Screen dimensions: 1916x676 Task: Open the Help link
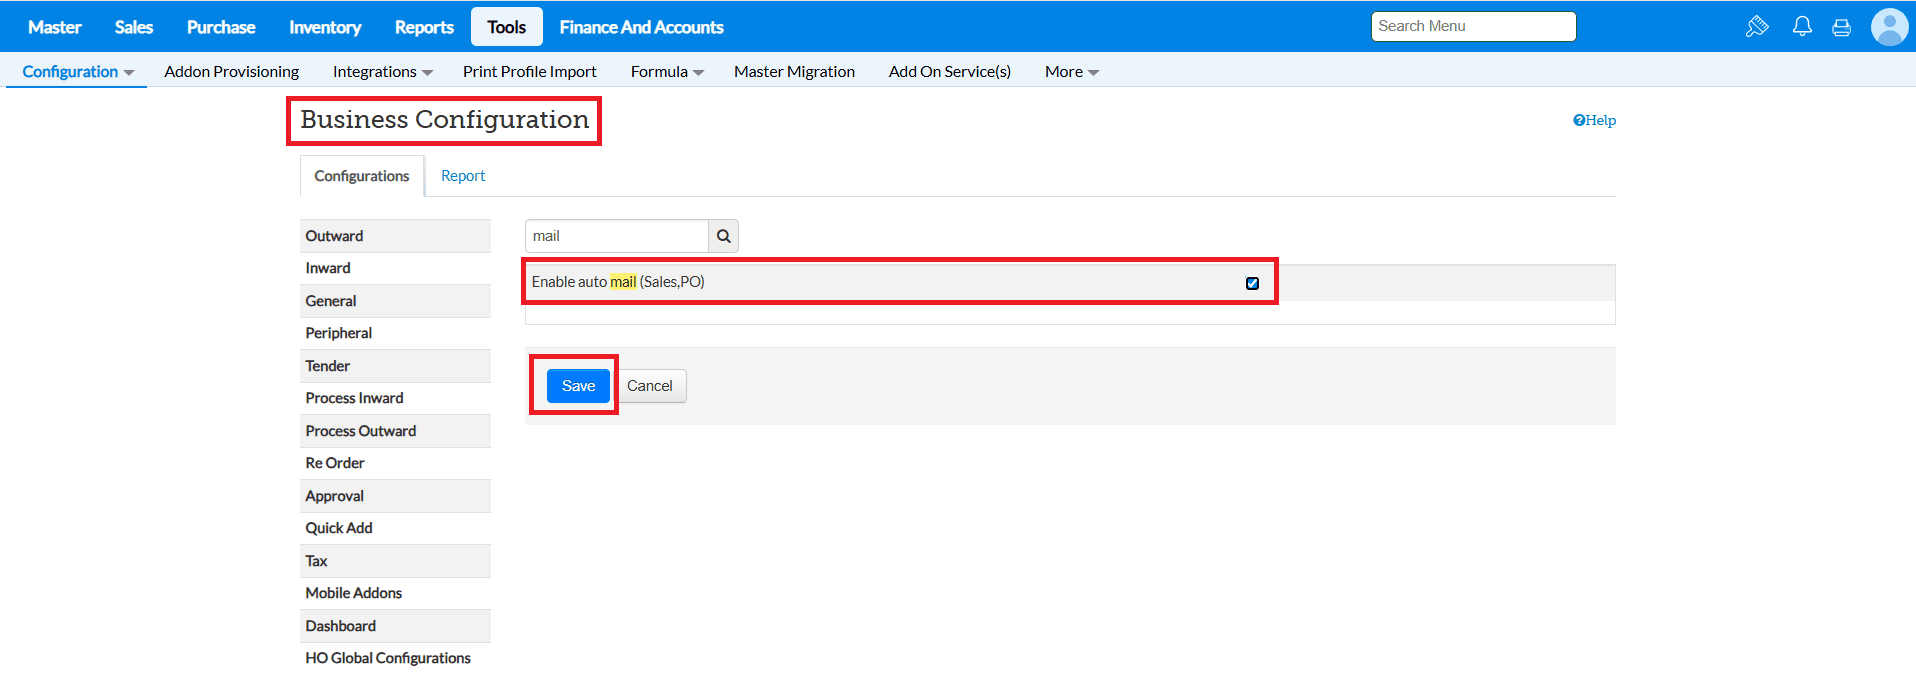point(1594,120)
